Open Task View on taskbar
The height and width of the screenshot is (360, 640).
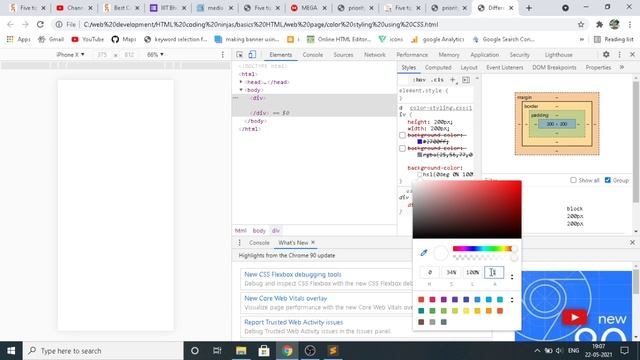tap(217, 351)
